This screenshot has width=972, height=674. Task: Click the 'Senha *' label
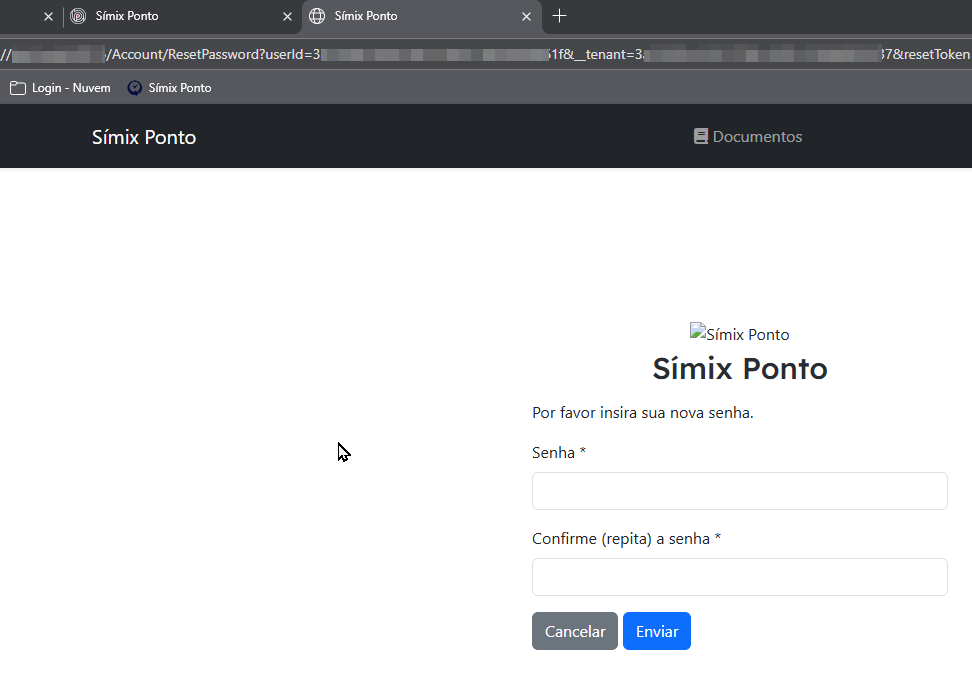click(559, 453)
